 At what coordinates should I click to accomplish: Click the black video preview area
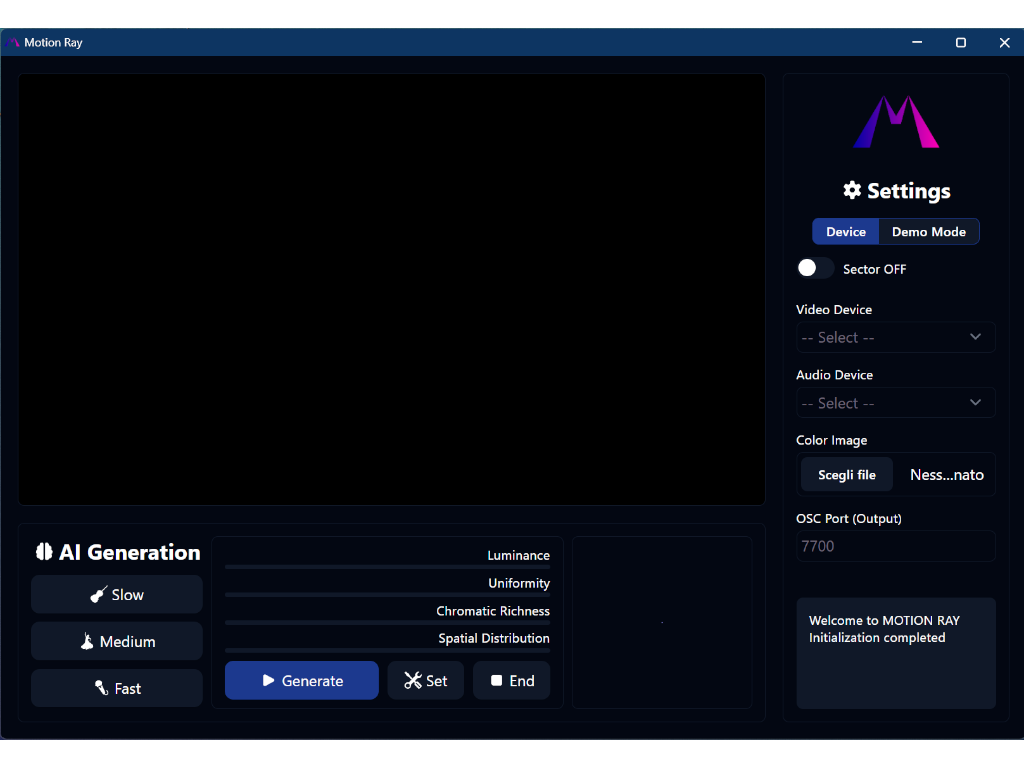tap(391, 289)
